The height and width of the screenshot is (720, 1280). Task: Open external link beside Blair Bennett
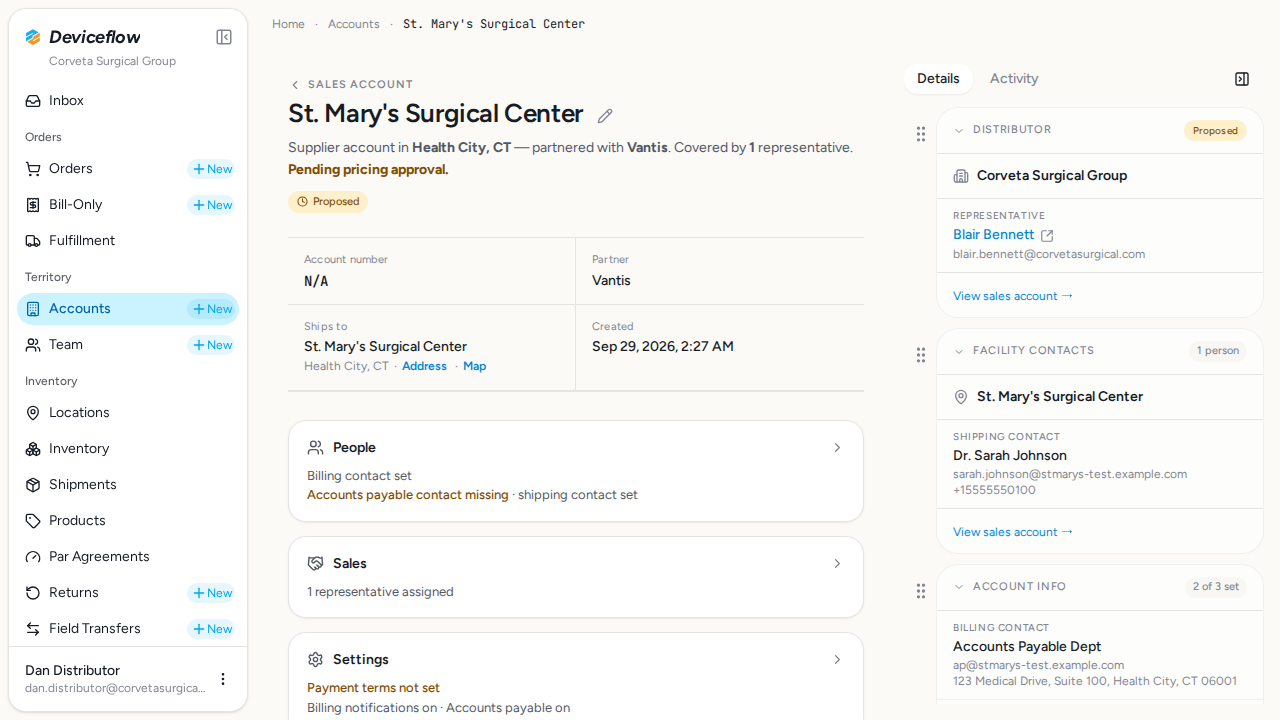[1047, 236]
